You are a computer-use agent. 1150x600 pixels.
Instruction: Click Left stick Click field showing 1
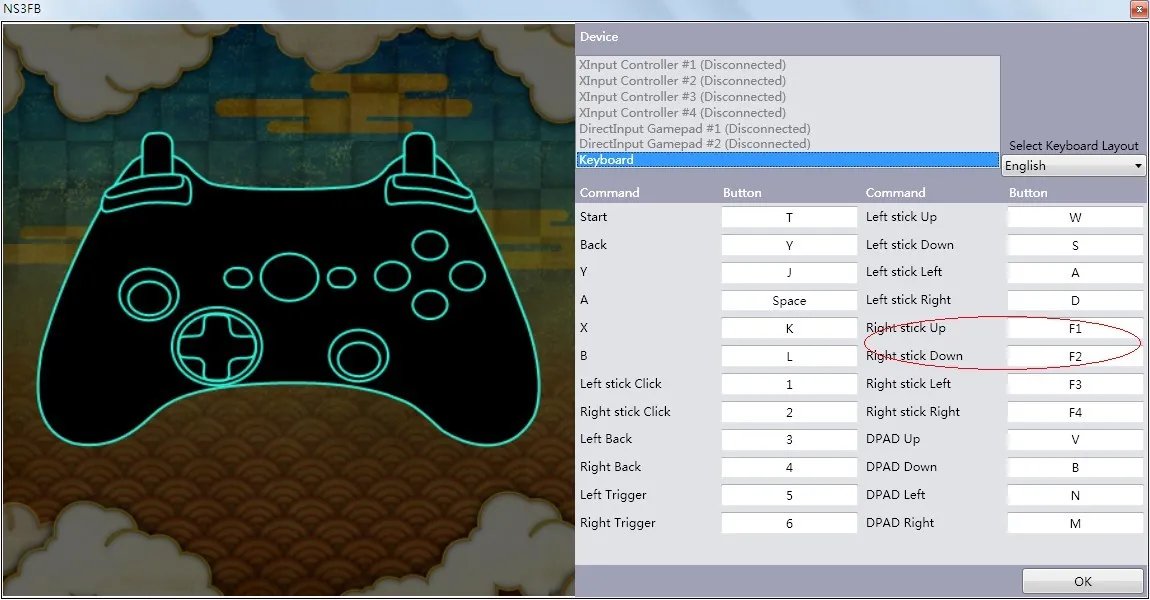coord(789,384)
